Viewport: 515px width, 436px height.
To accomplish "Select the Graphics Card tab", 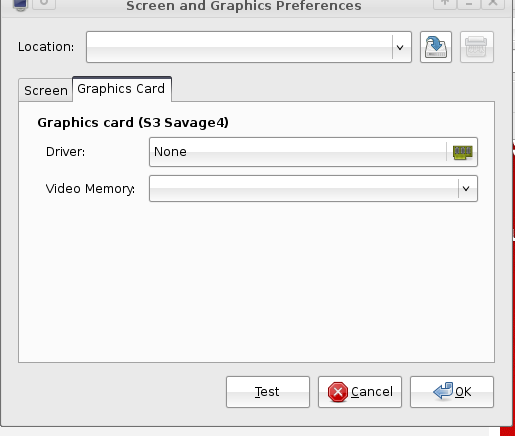I will tap(122, 89).
